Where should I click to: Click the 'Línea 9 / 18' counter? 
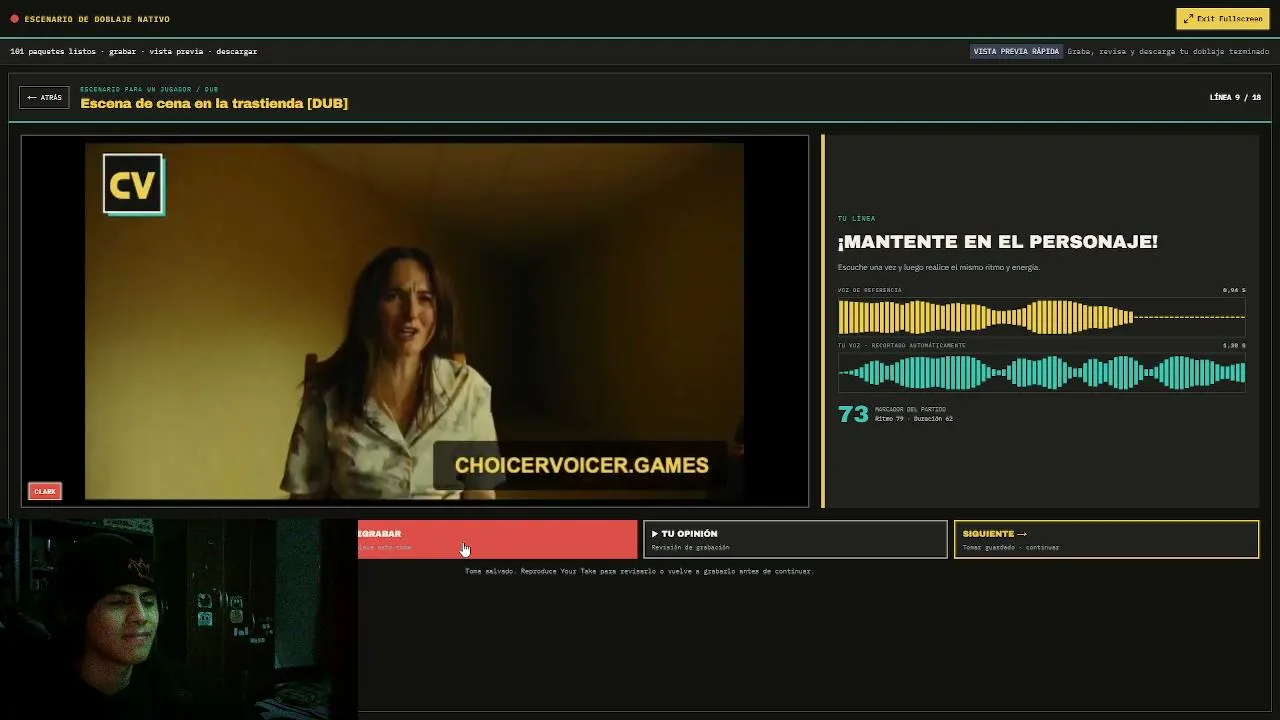pos(1235,98)
